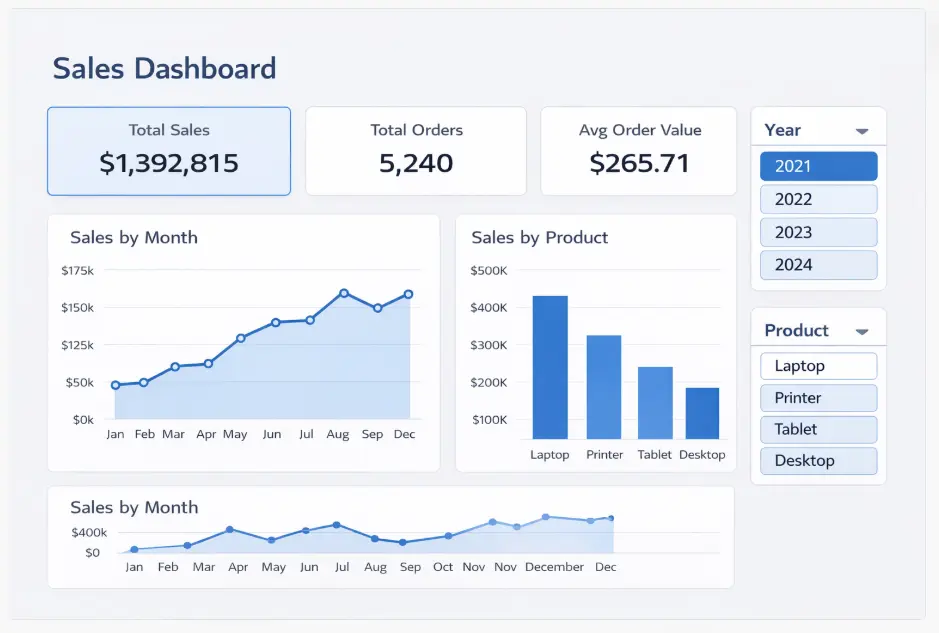Click the Product slicer header text

[x=796, y=331]
